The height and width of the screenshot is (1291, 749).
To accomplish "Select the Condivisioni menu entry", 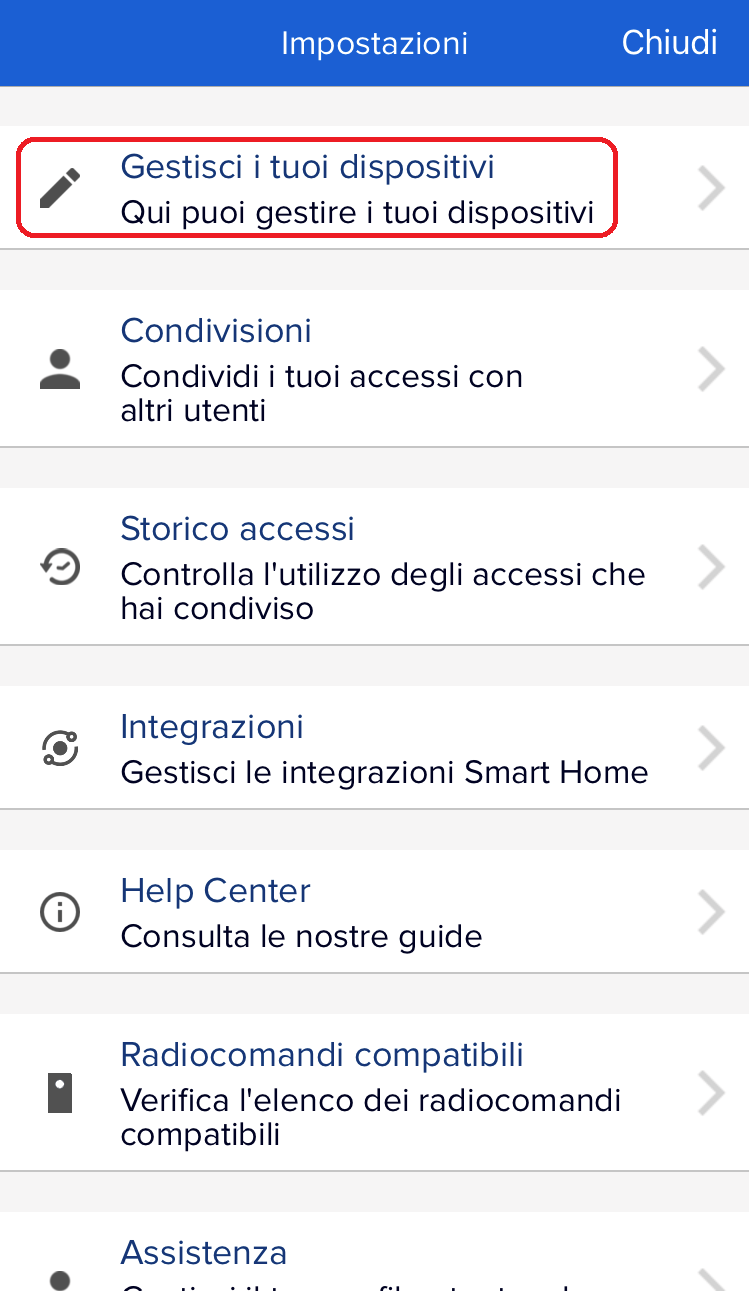I will [x=216, y=331].
